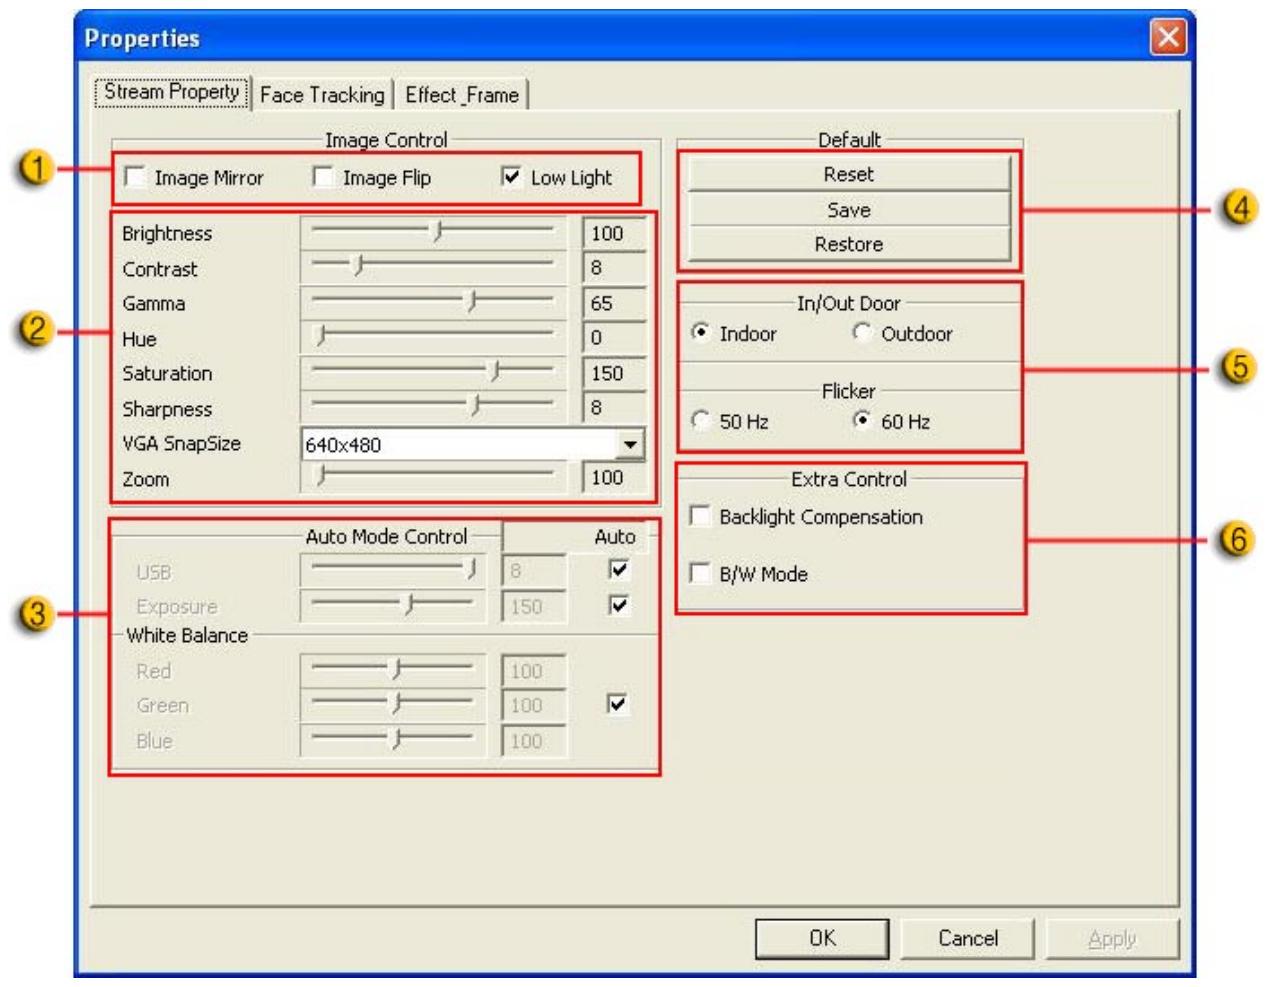Image resolution: width=1268 pixels, height=987 pixels.
Task: Click the Cancel button
Action: pyautogui.click(x=968, y=938)
